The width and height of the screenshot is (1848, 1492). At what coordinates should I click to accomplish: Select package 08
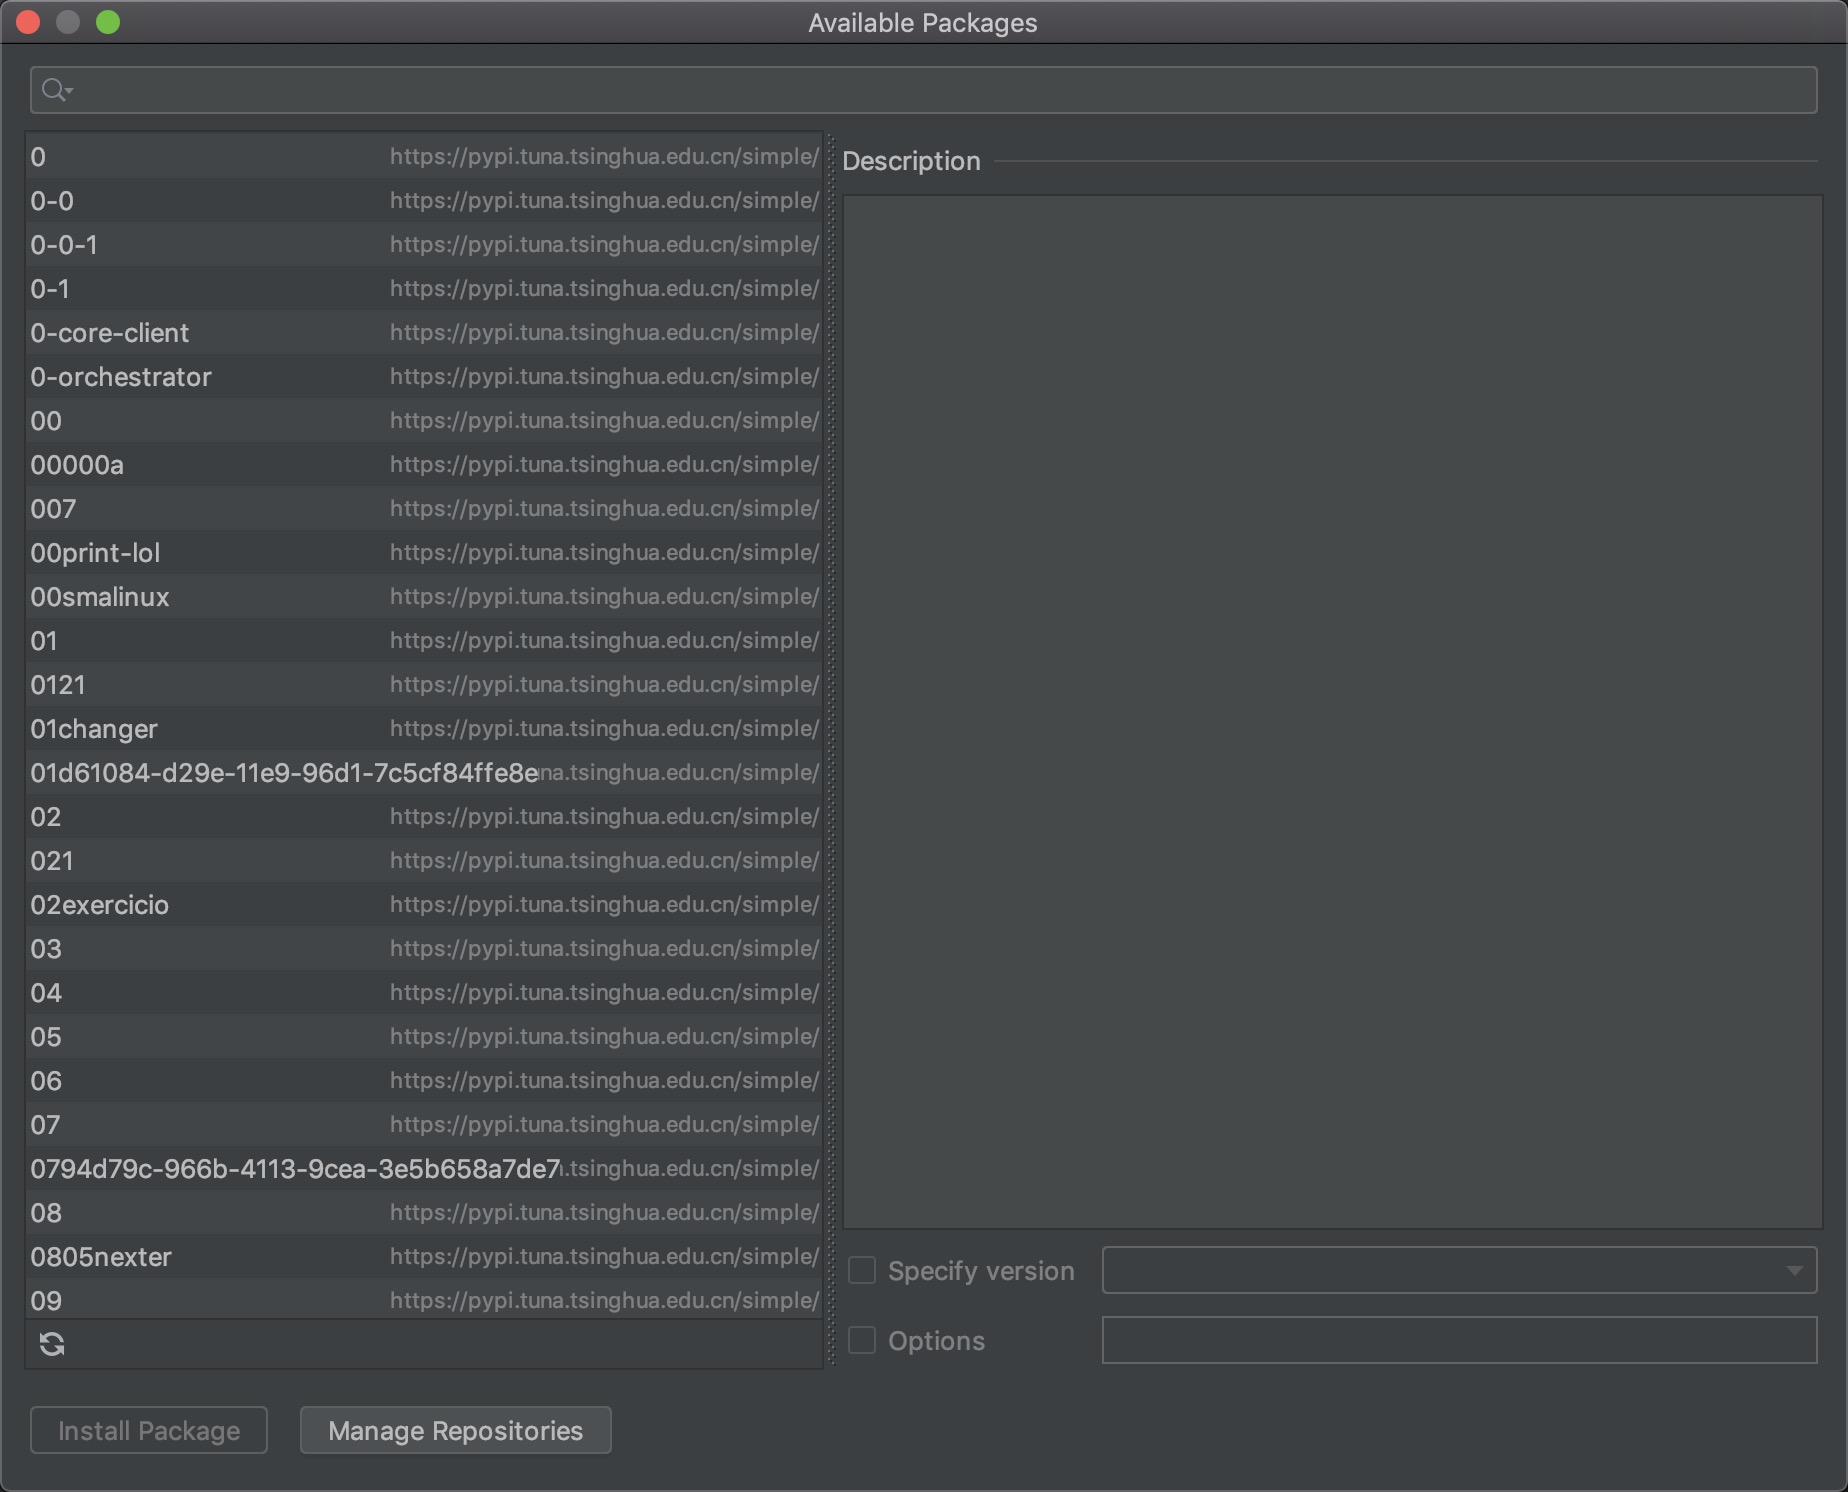tap(424, 1212)
